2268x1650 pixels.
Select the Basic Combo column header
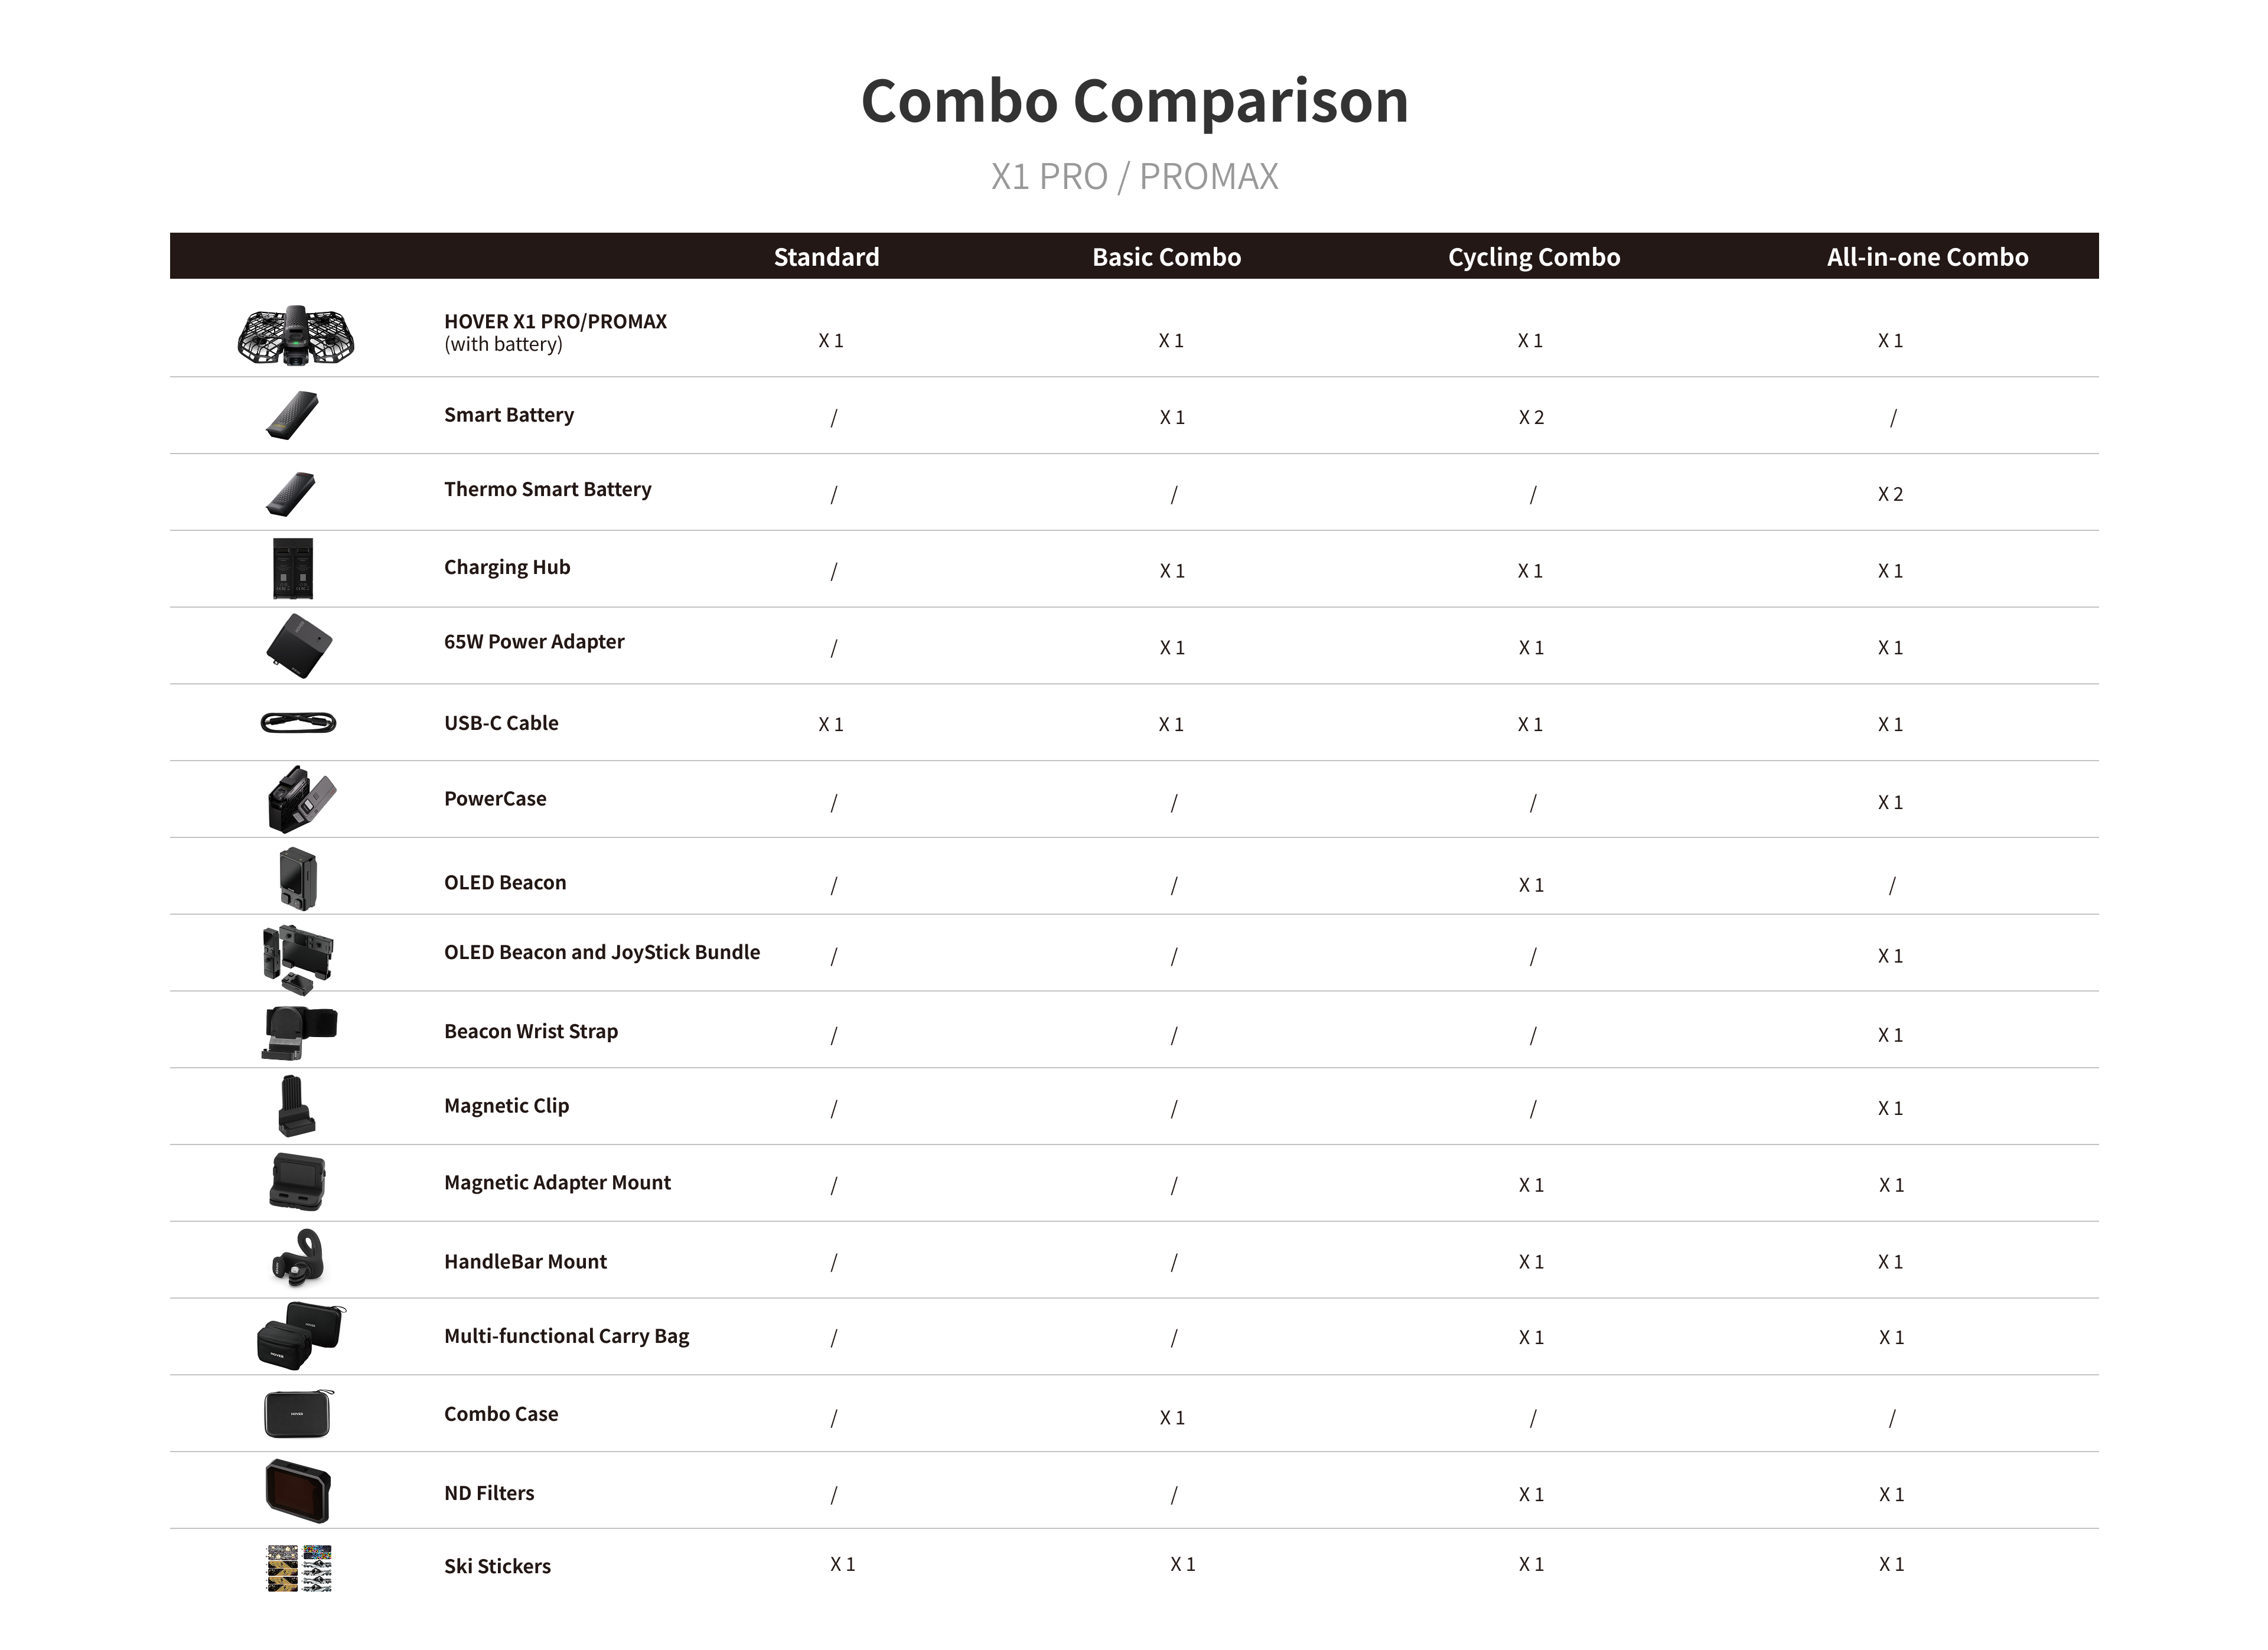click(x=1166, y=257)
